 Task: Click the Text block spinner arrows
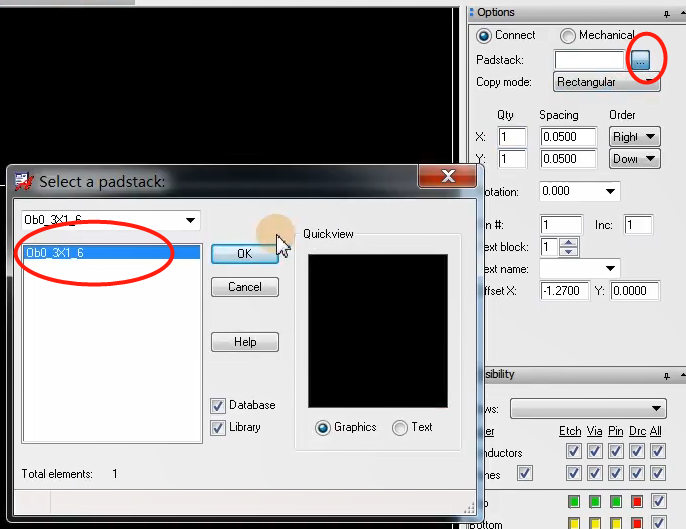[569, 246]
